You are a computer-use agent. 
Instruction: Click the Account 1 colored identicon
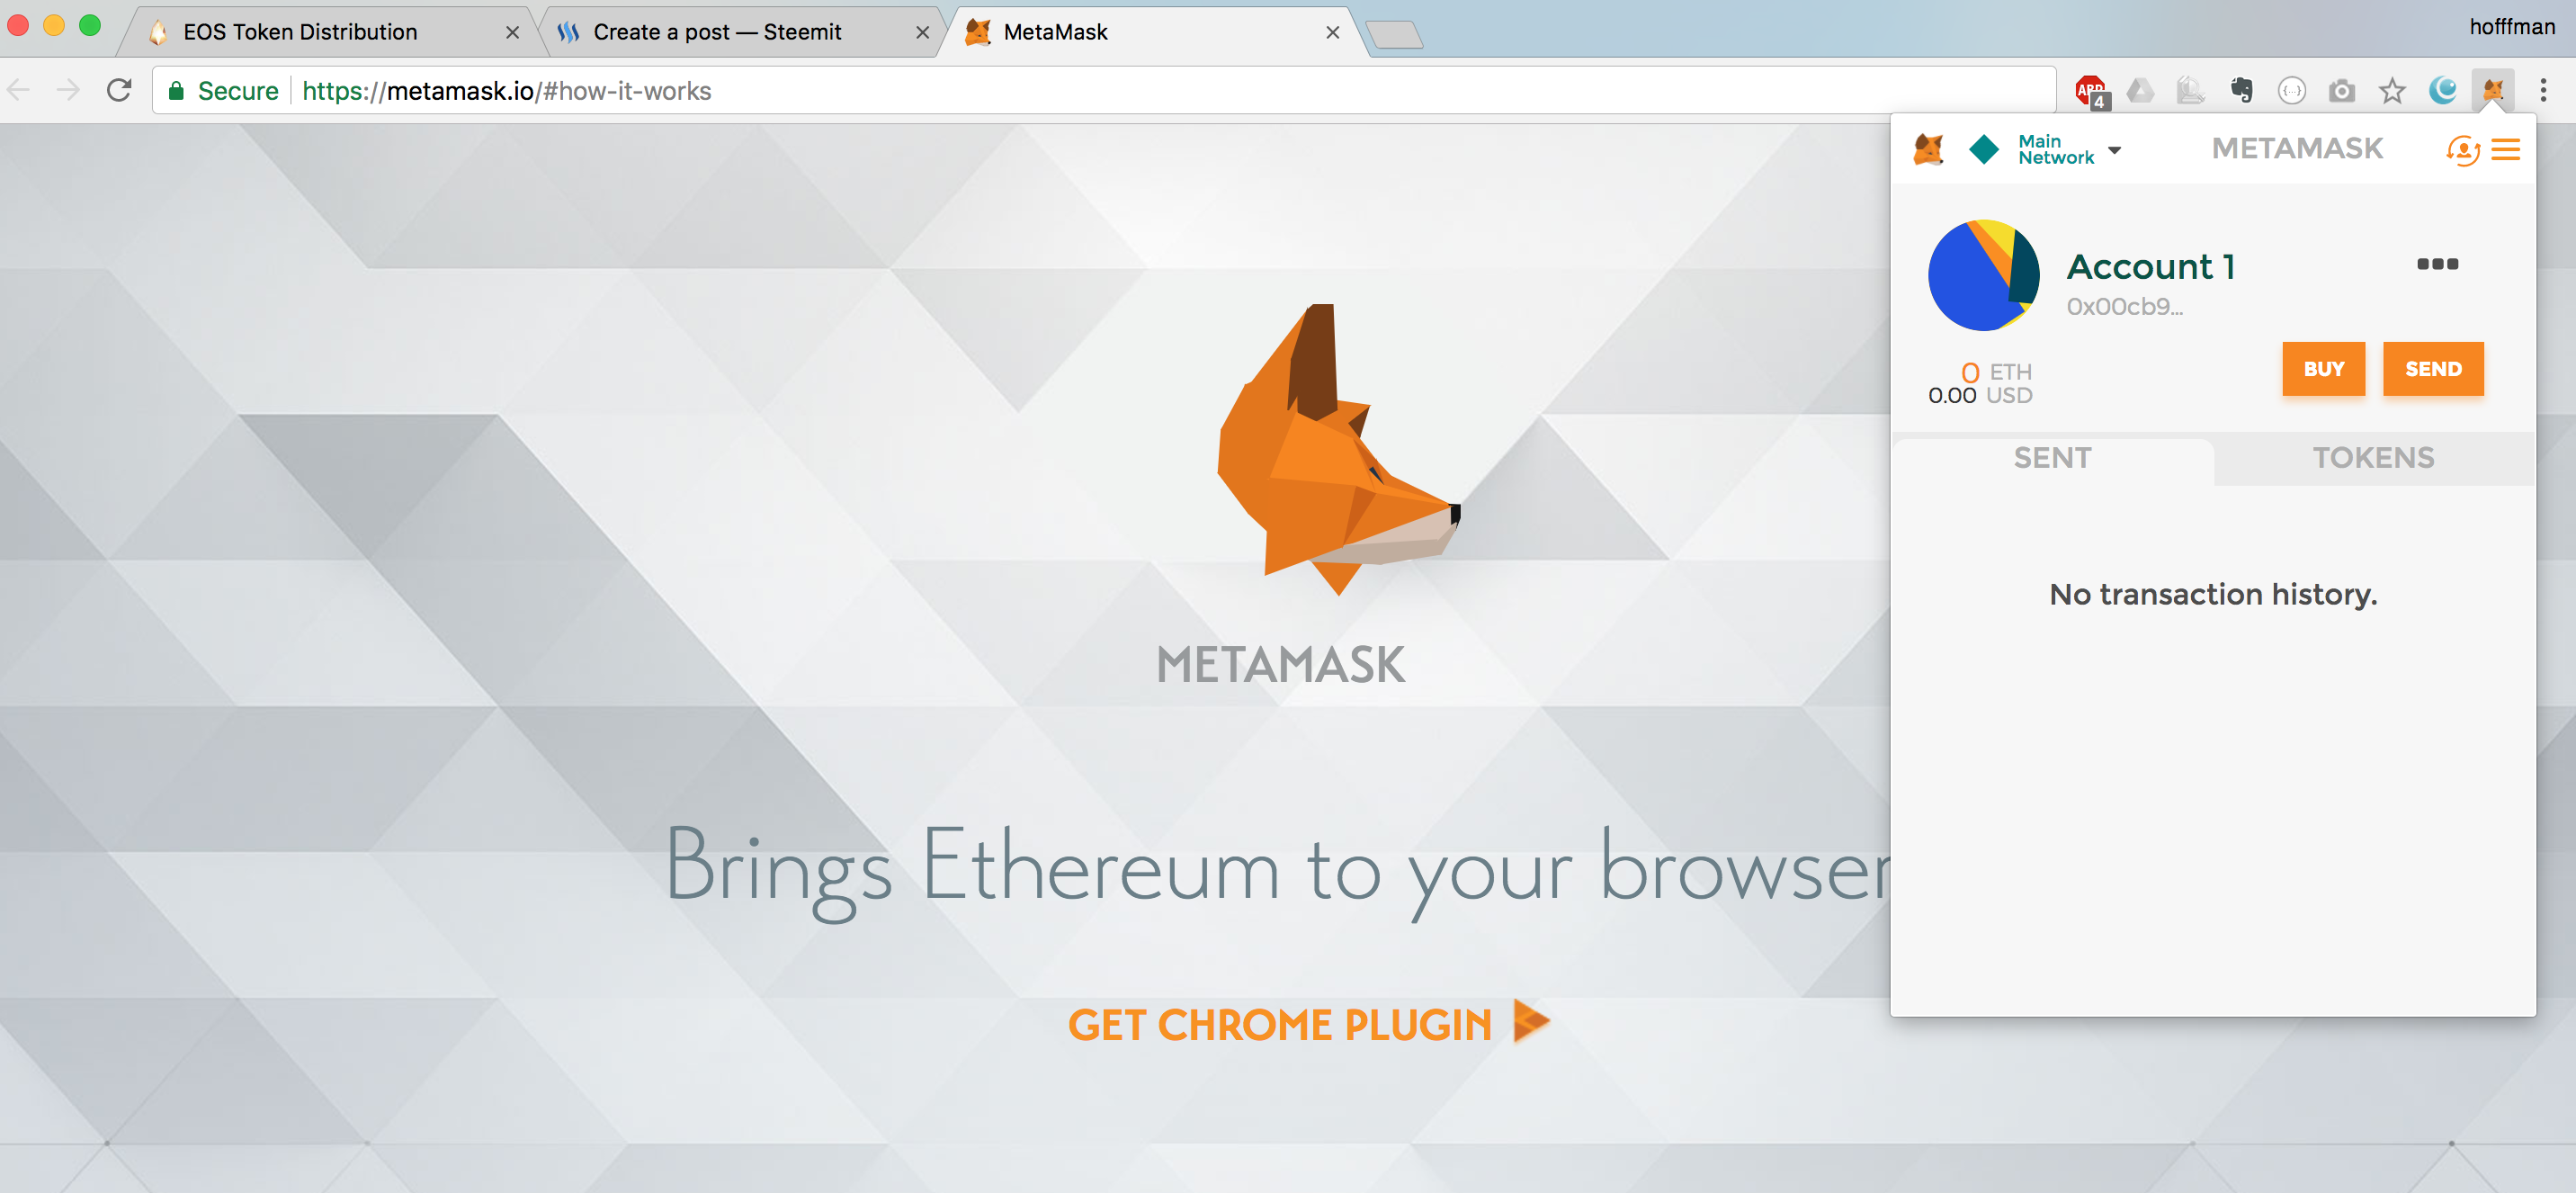(x=1984, y=276)
